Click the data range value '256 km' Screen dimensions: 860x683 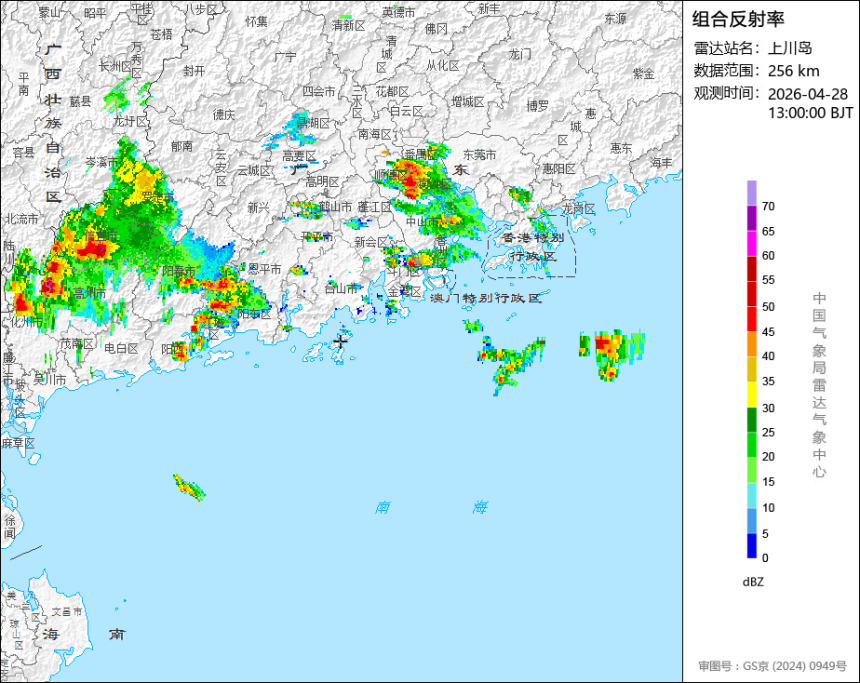[x=793, y=71]
